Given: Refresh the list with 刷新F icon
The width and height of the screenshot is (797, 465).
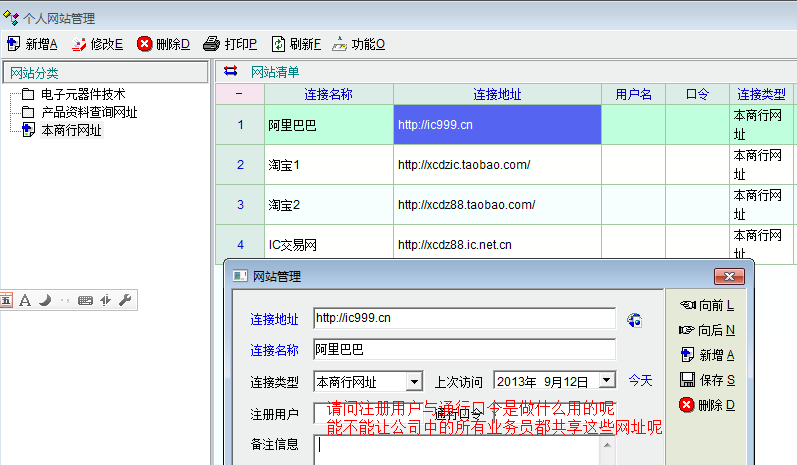Looking at the screenshot, I should [x=279, y=44].
